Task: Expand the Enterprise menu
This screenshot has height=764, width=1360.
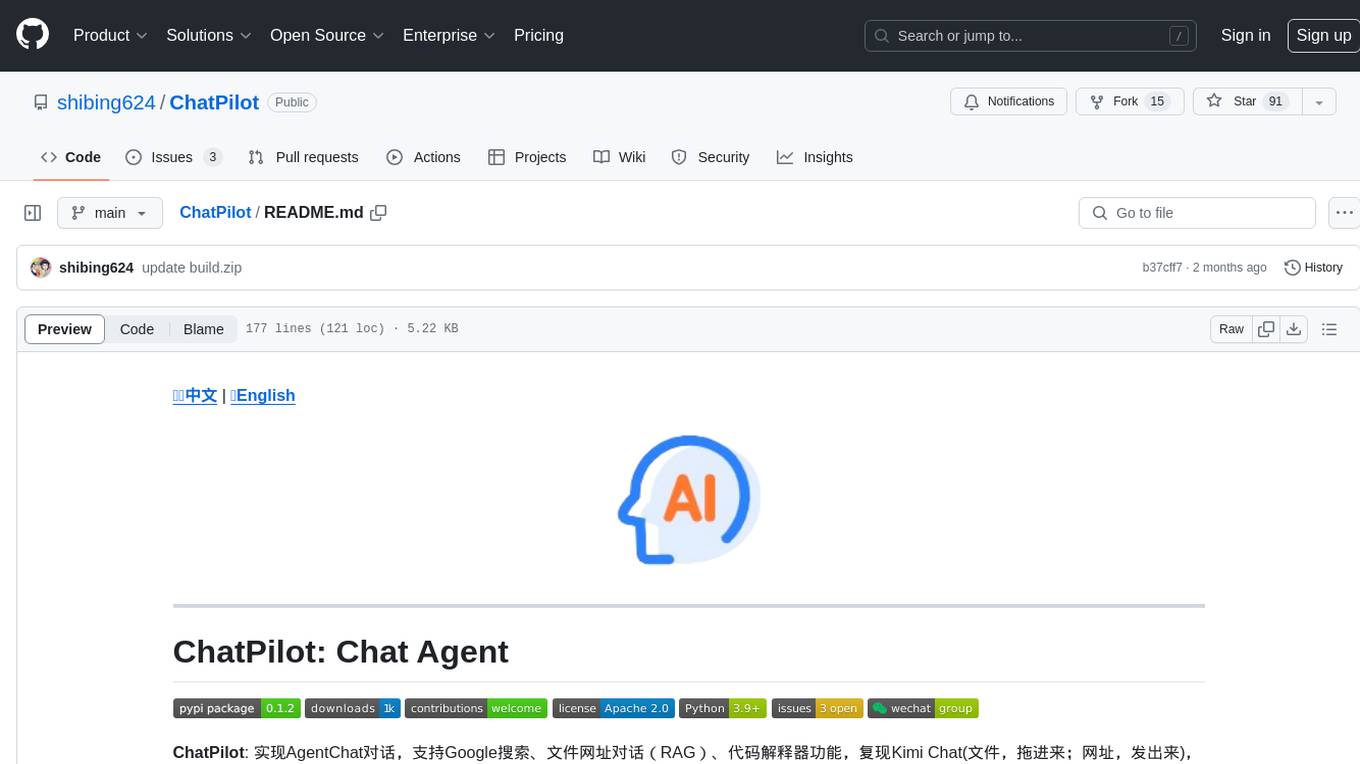Action: point(449,35)
